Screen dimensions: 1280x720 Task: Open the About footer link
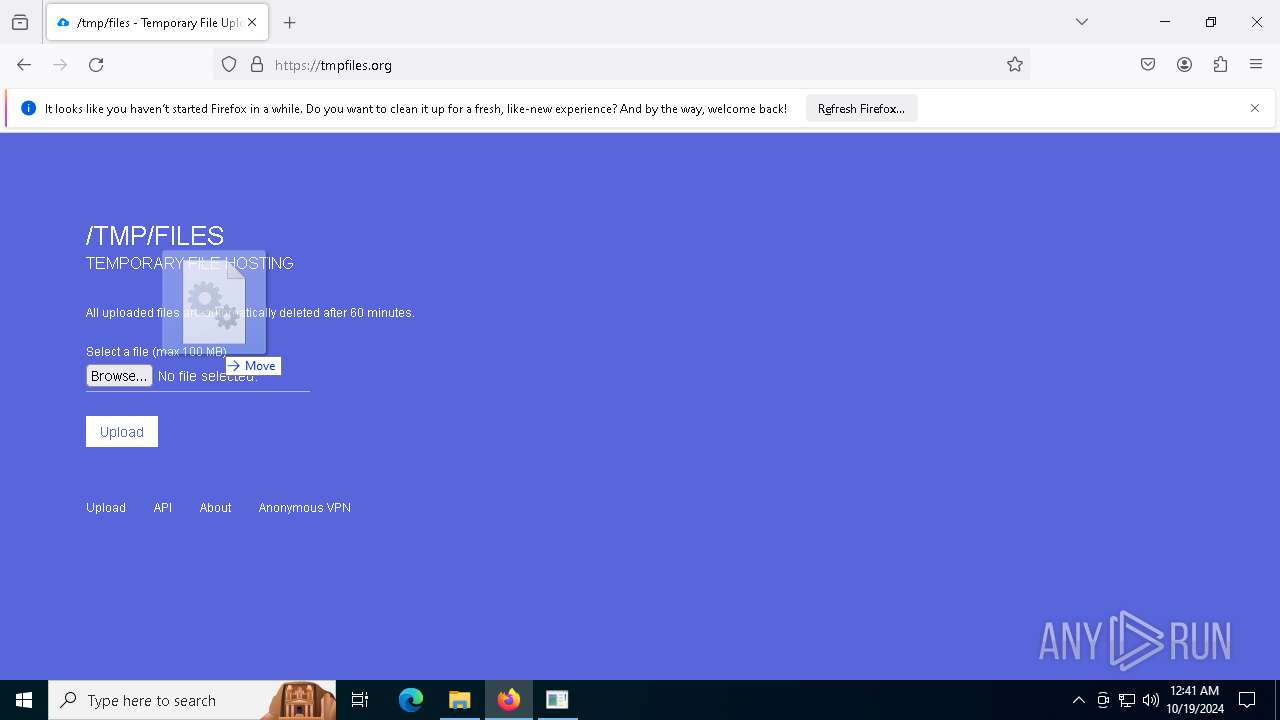215,508
